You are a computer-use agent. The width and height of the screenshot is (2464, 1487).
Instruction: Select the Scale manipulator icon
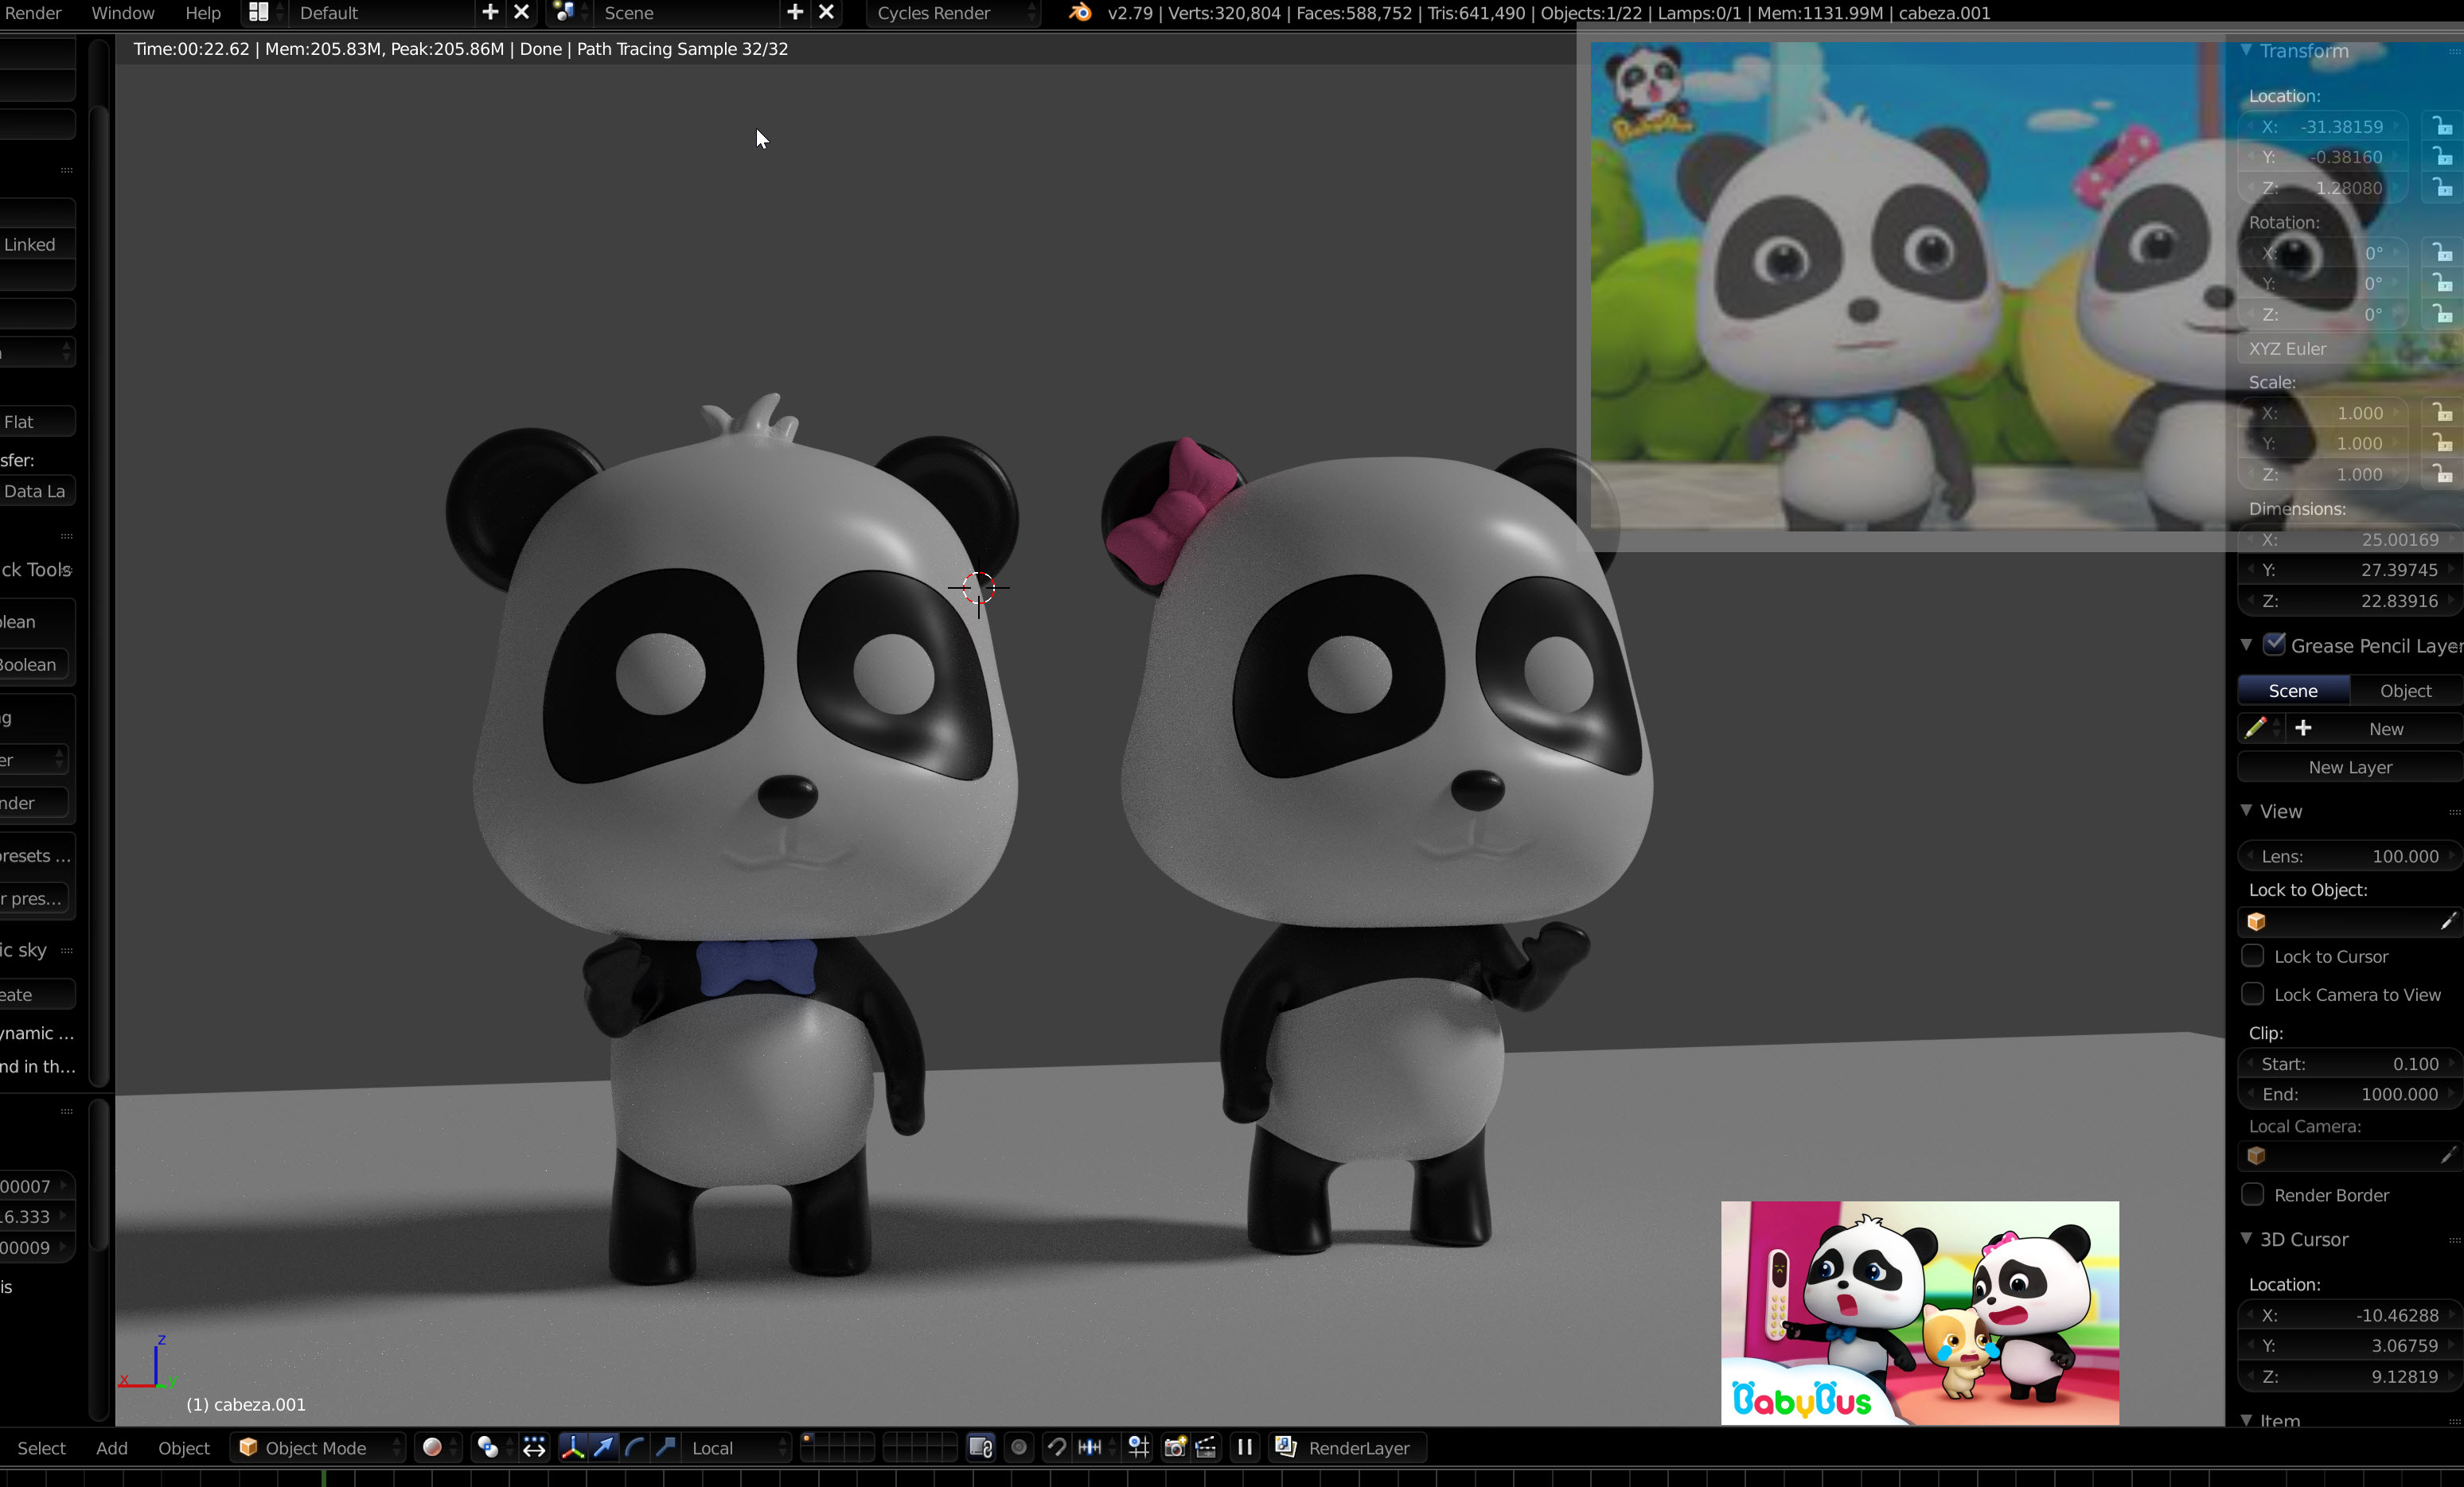665,1448
